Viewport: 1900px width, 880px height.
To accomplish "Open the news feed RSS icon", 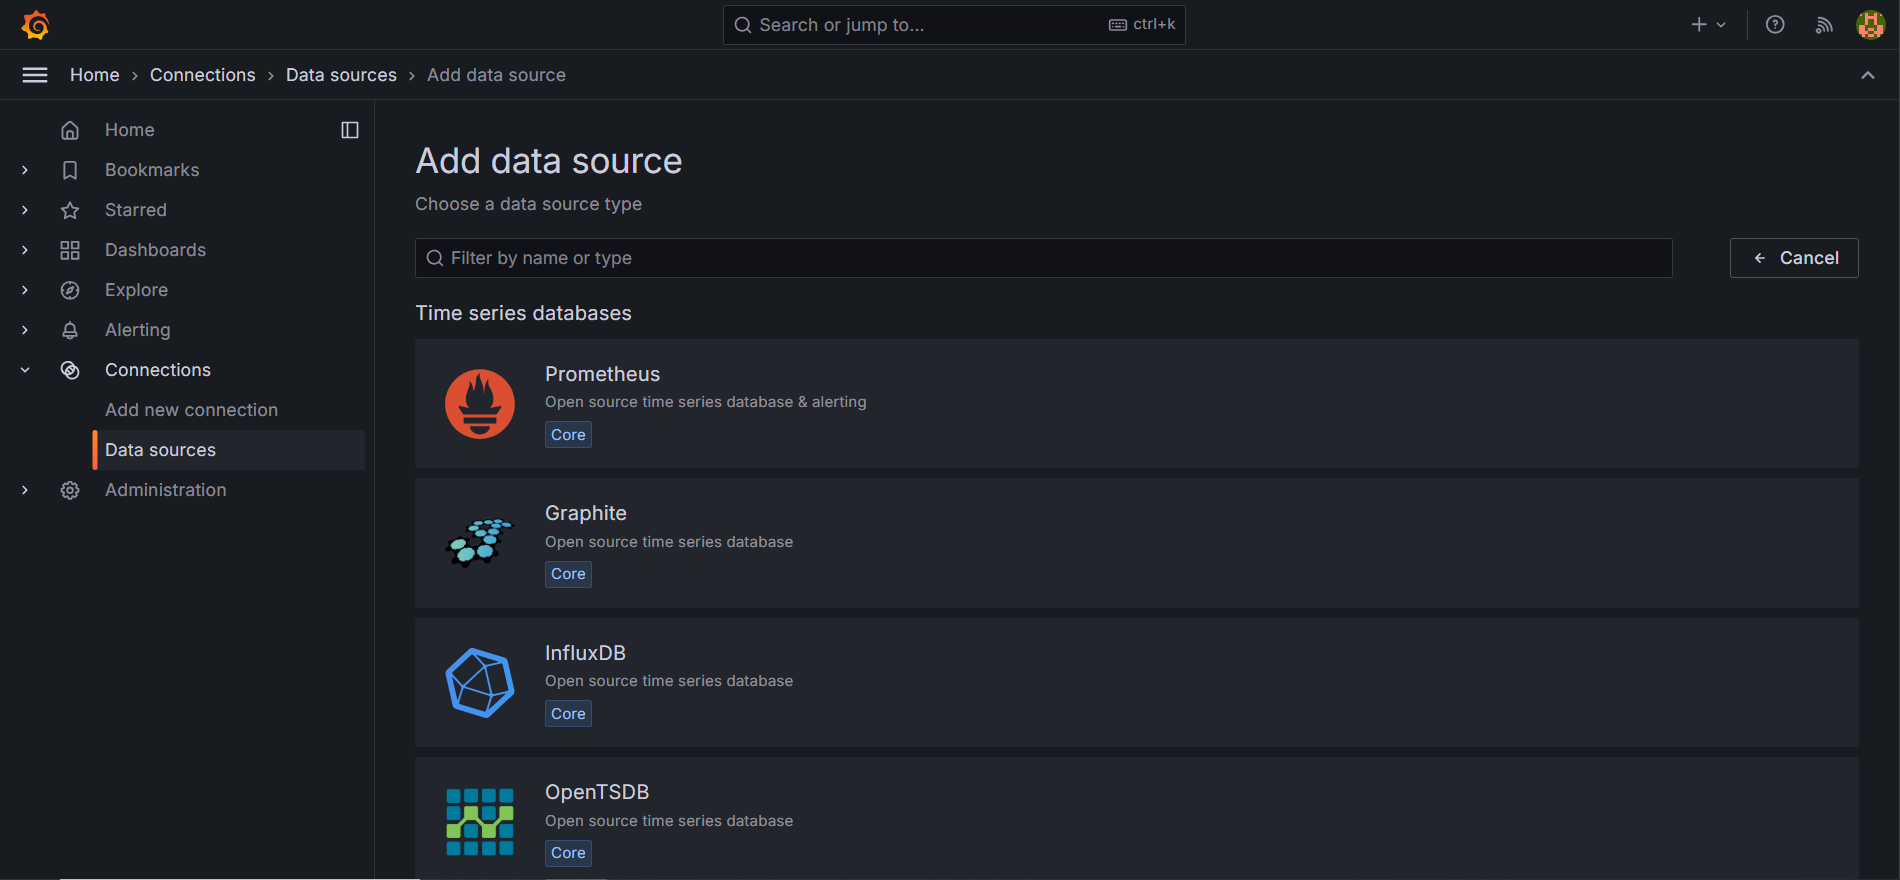I will 1824,25.
